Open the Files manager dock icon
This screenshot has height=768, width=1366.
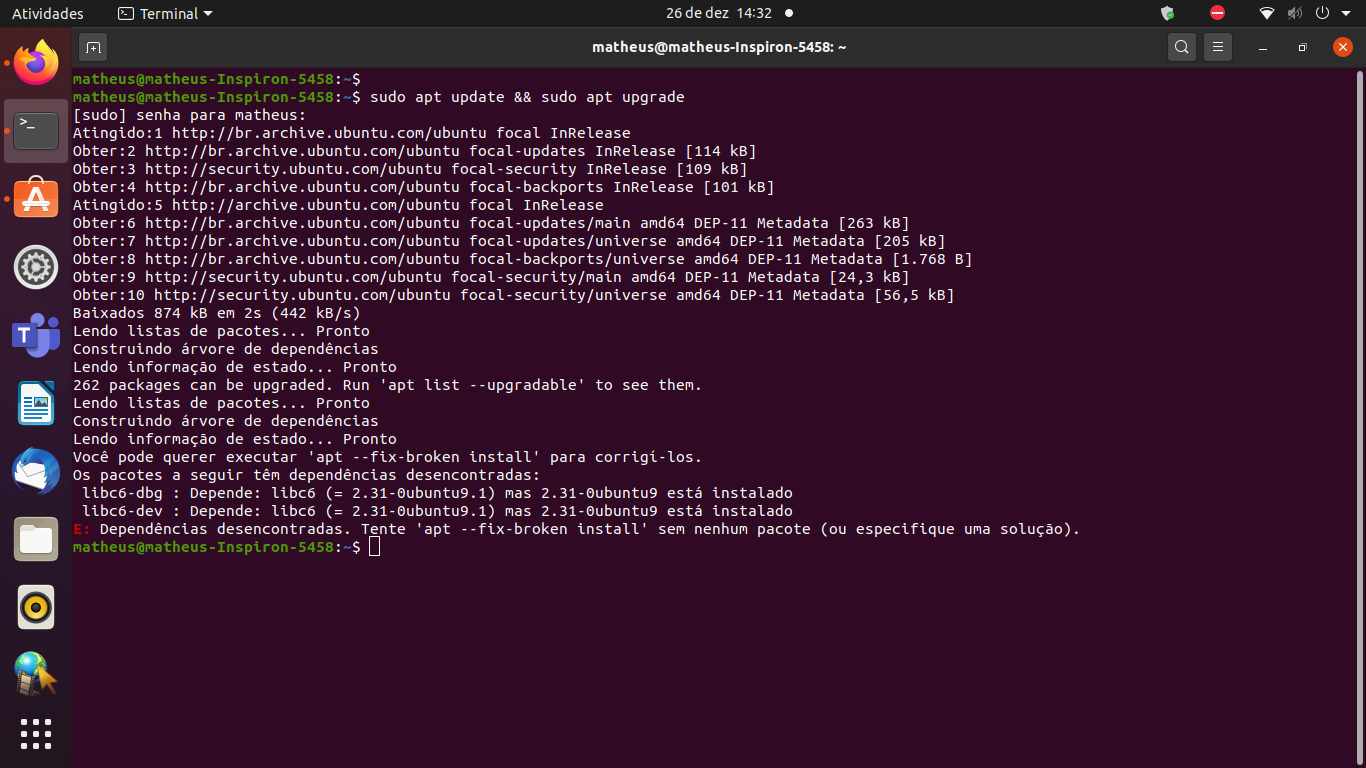coord(36,539)
